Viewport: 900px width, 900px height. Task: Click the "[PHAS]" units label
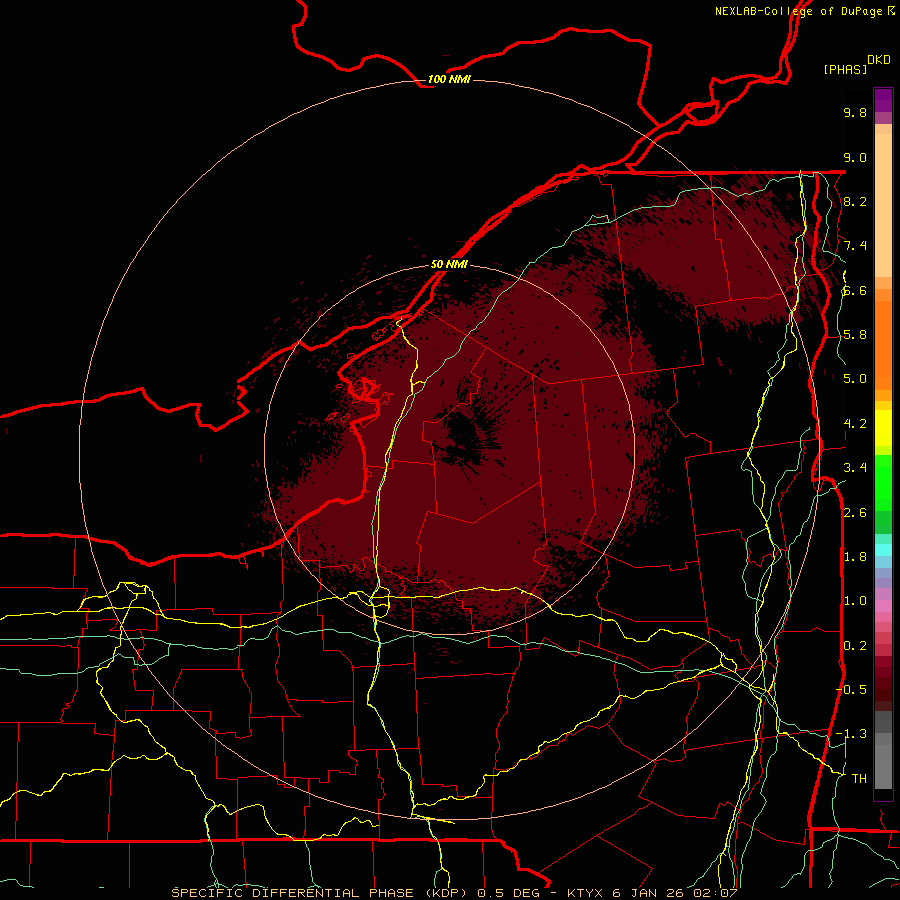tap(845, 69)
